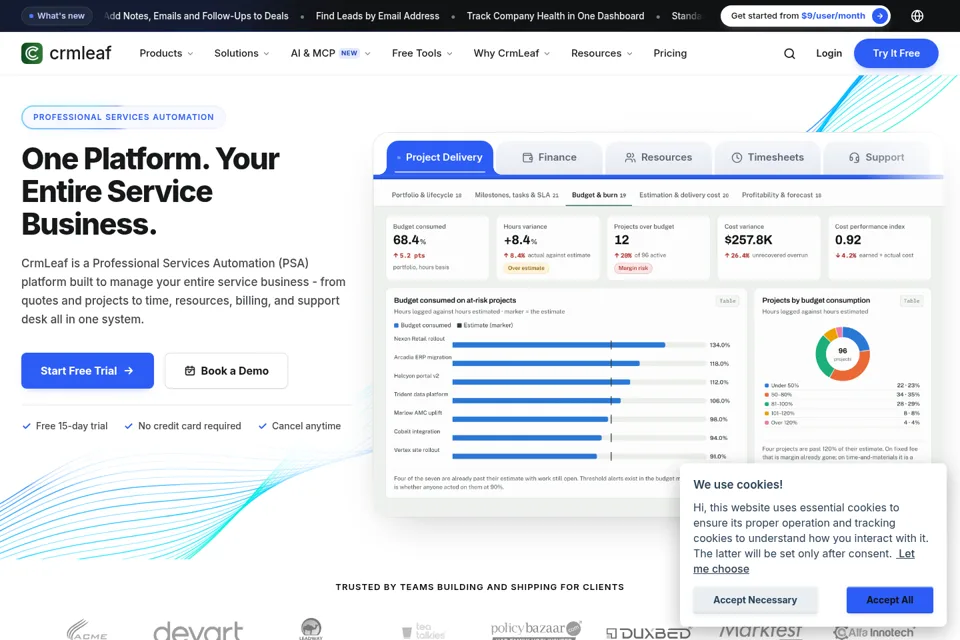The height and width of the screenshot is (640, 960).
Task: Switch to the Finance tab
Action: coord(549,157)
